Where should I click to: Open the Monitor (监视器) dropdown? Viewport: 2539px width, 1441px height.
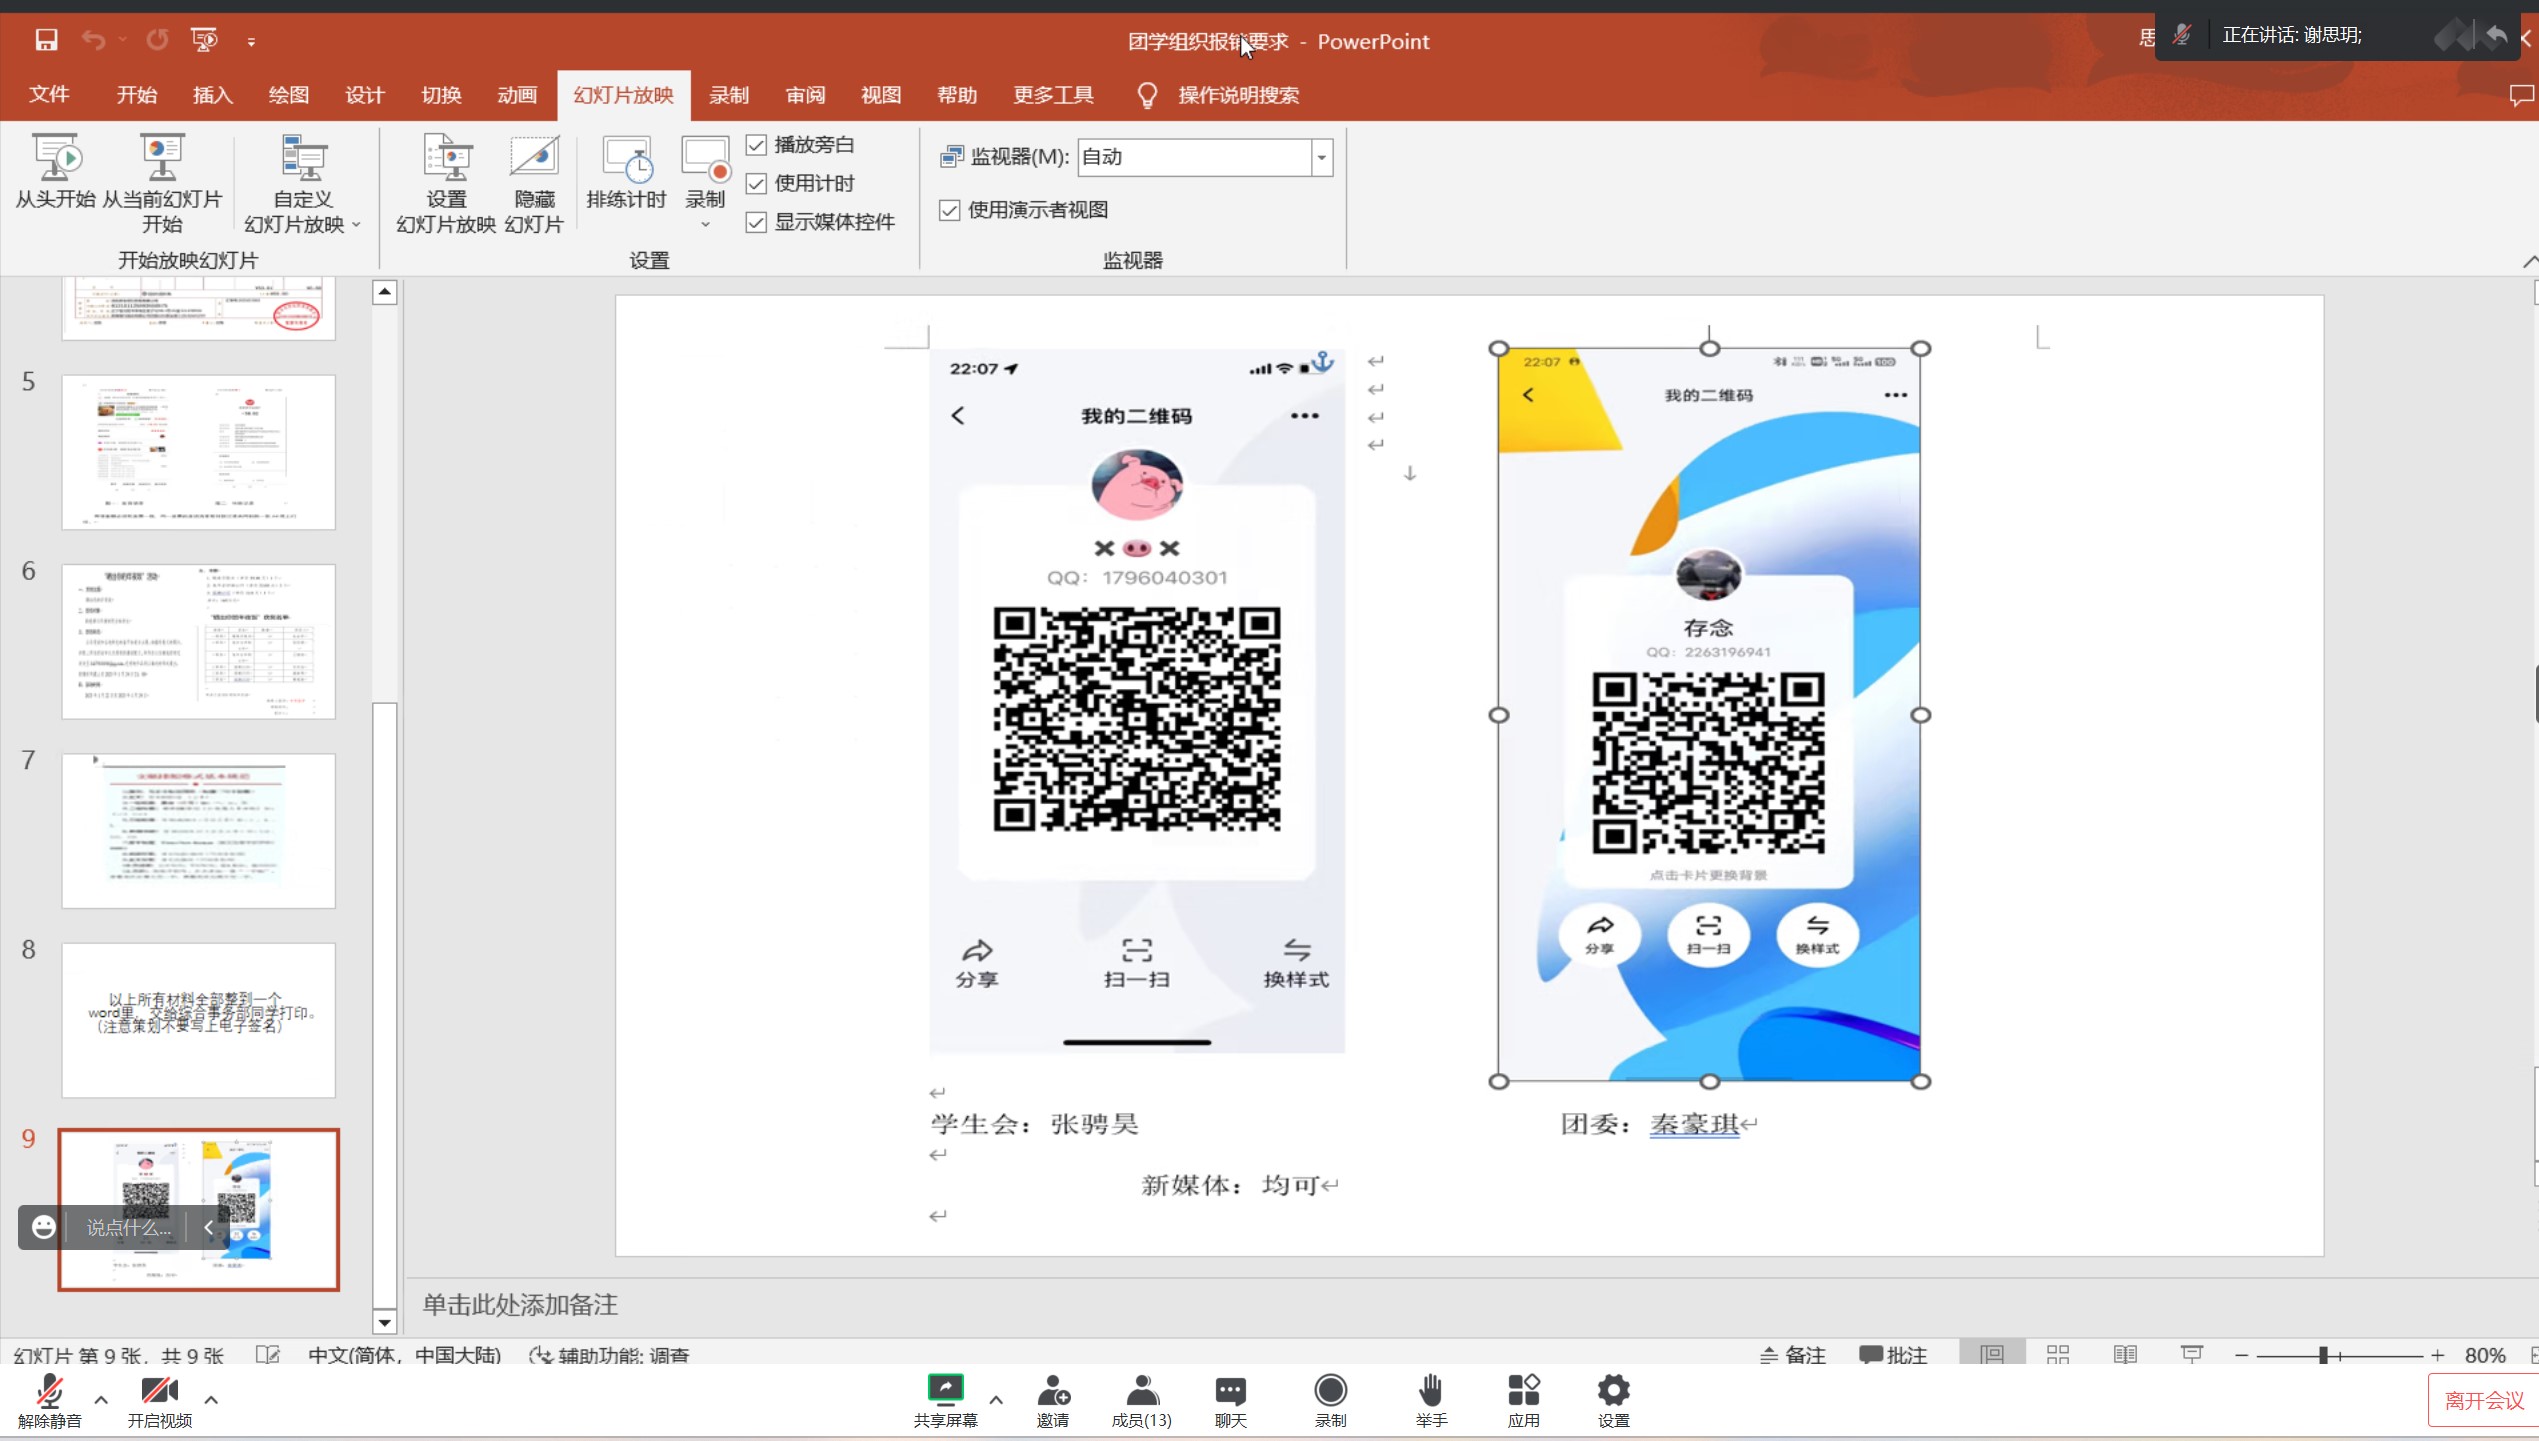1322,158
